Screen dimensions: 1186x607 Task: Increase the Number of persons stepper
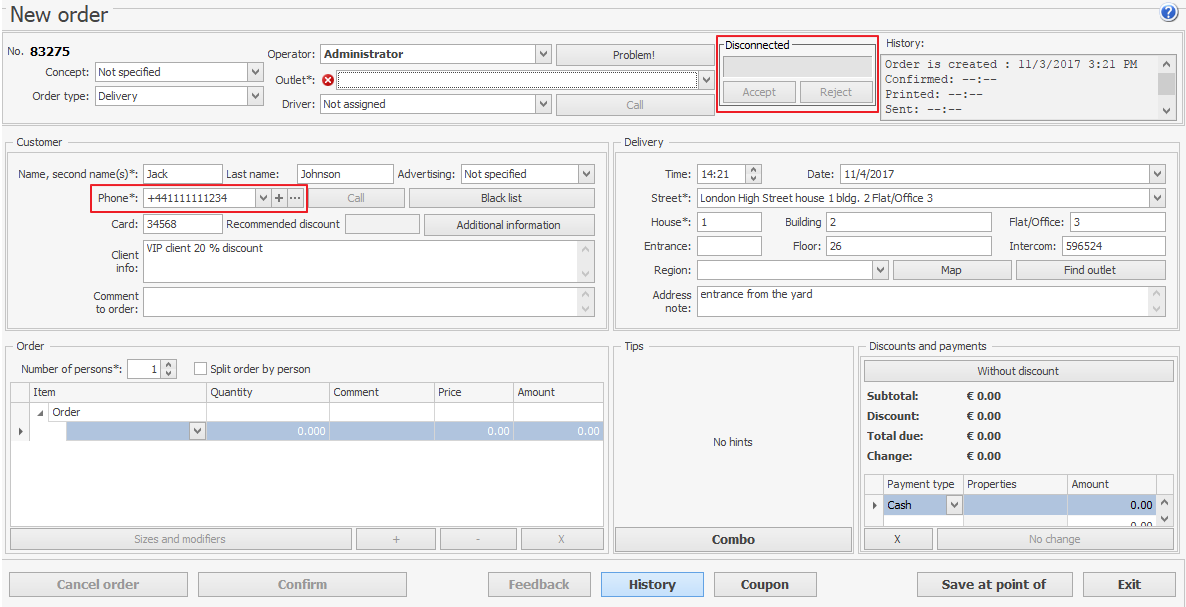pyautogui.click(x=169, y=365)
